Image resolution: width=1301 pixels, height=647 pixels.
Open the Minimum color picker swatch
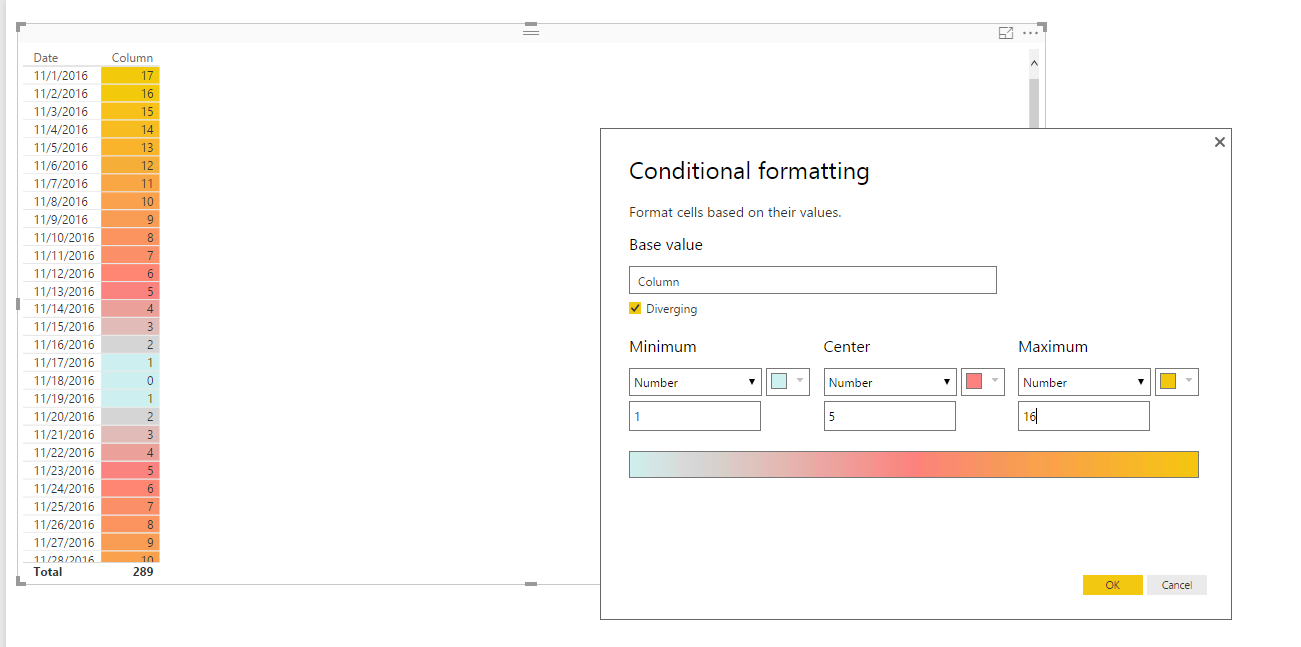tap(788, 382)
